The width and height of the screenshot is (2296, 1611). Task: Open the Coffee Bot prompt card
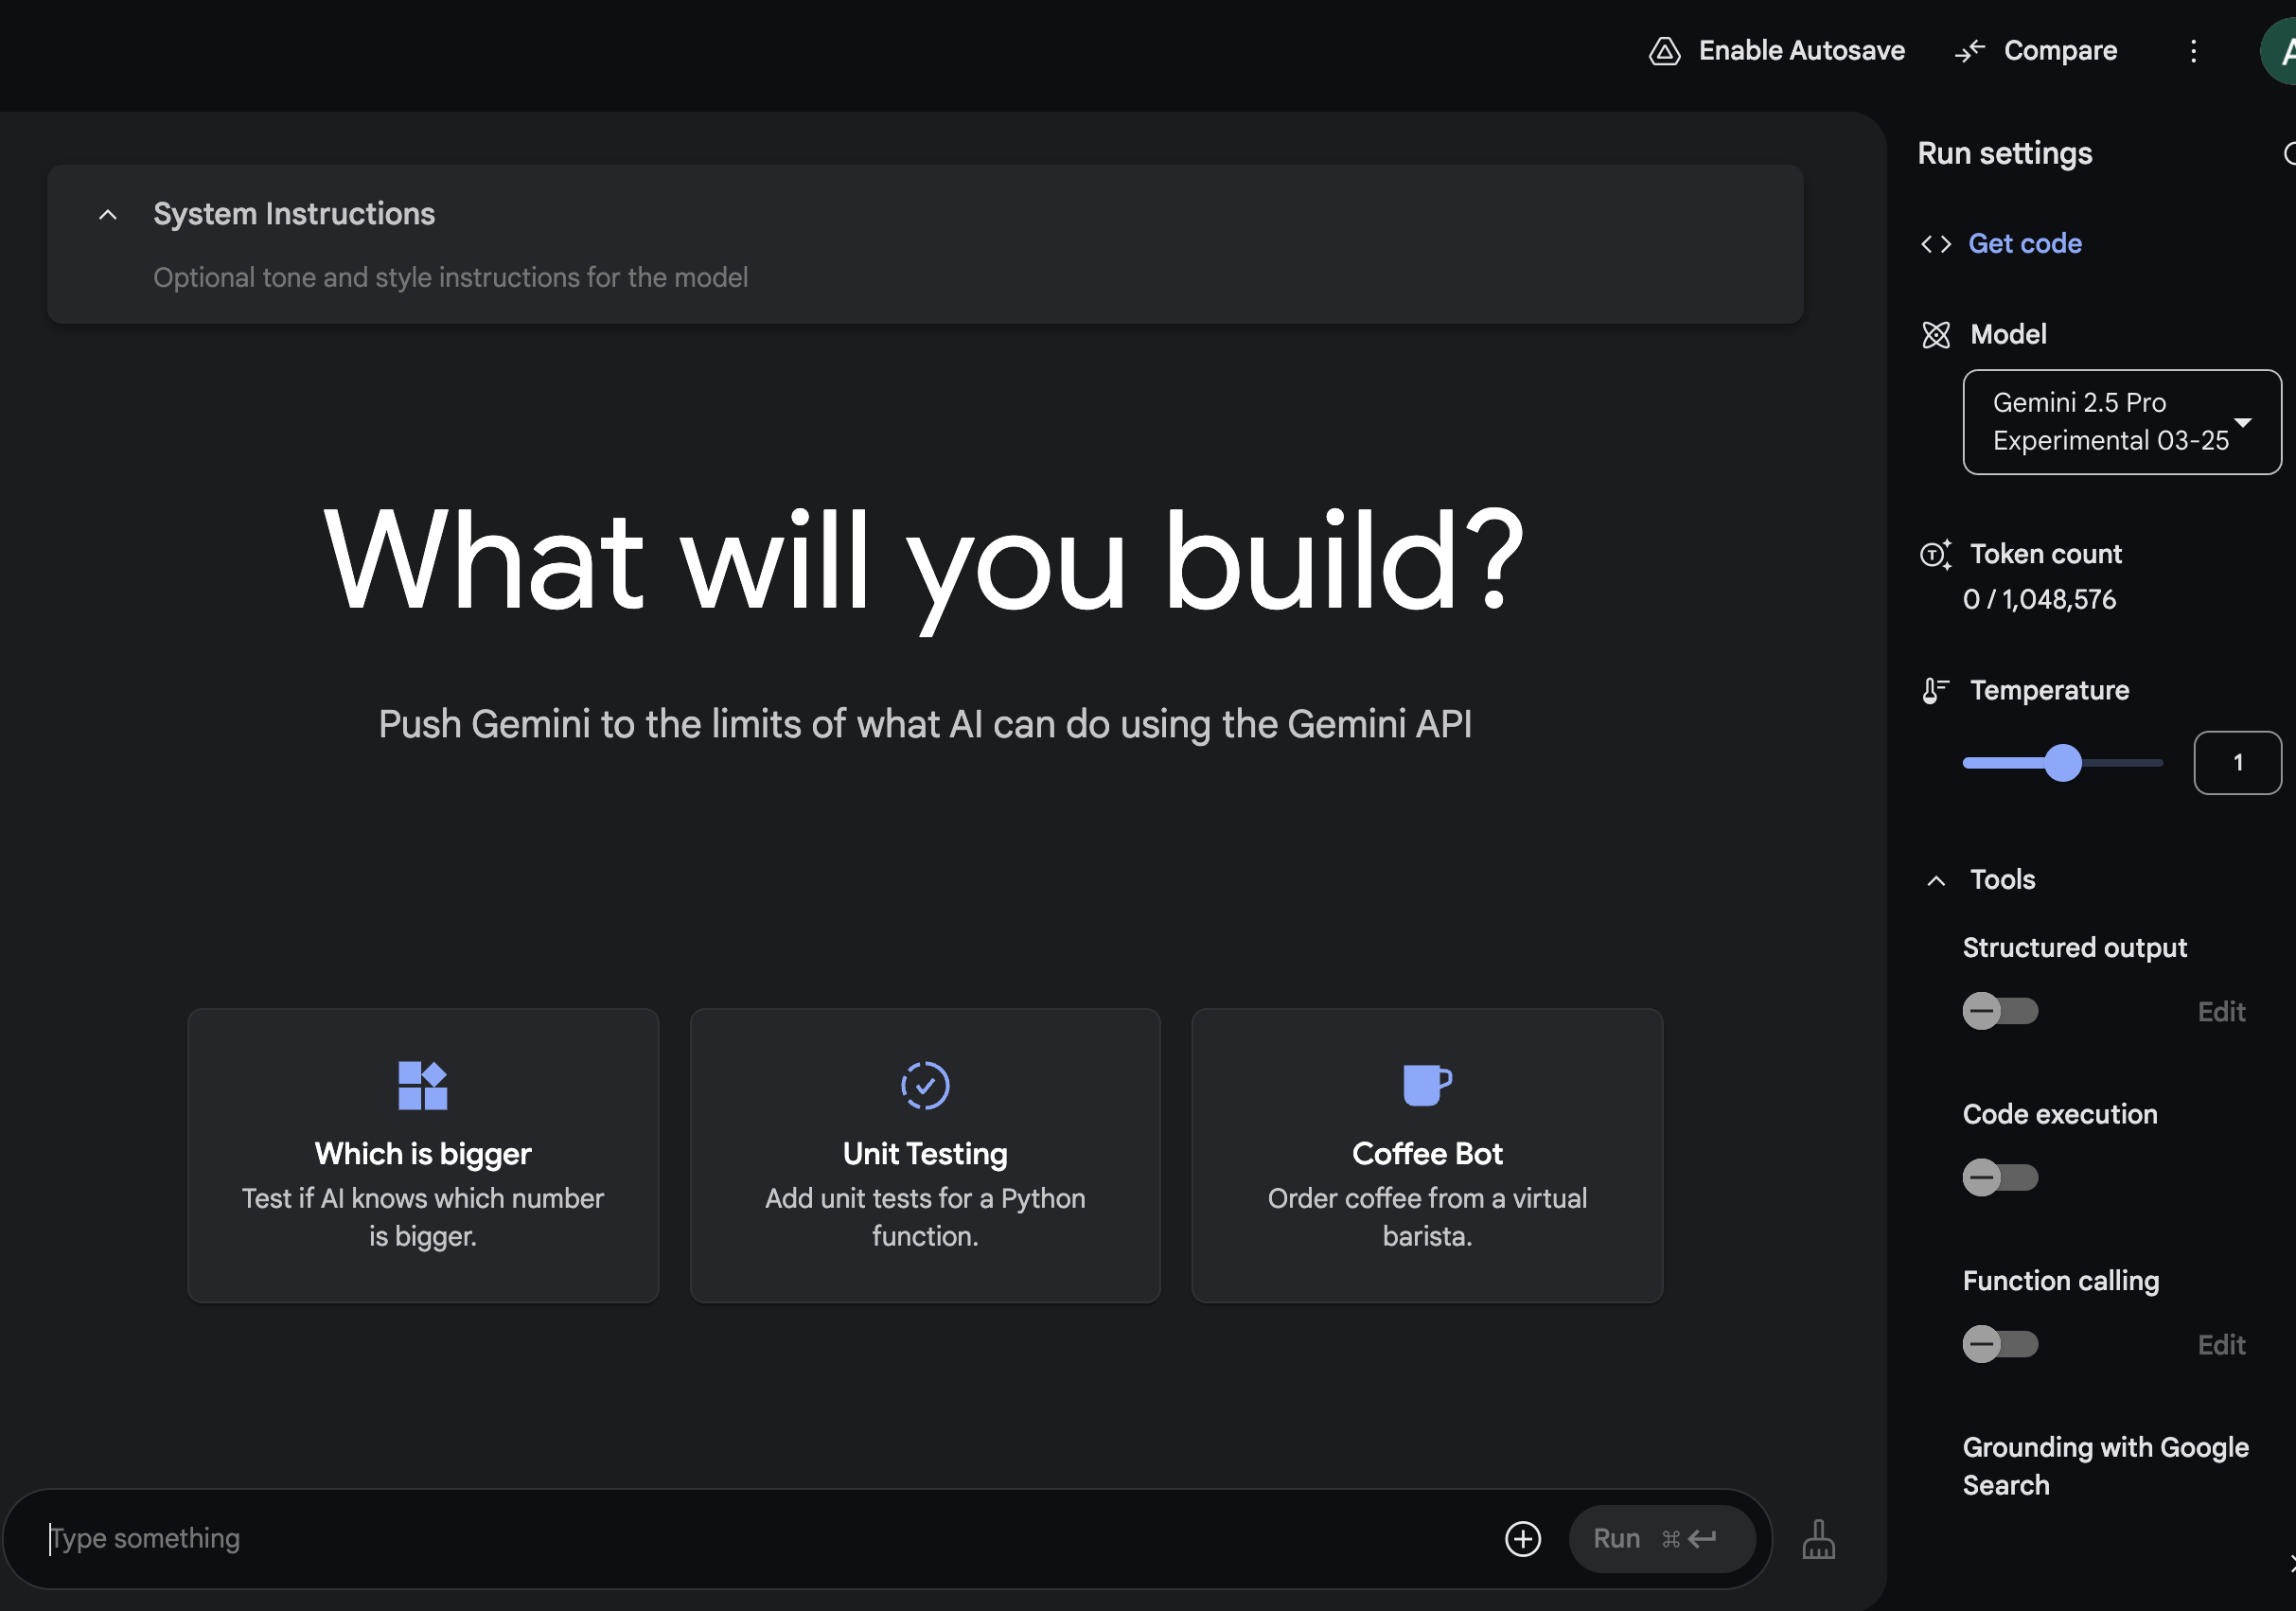1427,1155
